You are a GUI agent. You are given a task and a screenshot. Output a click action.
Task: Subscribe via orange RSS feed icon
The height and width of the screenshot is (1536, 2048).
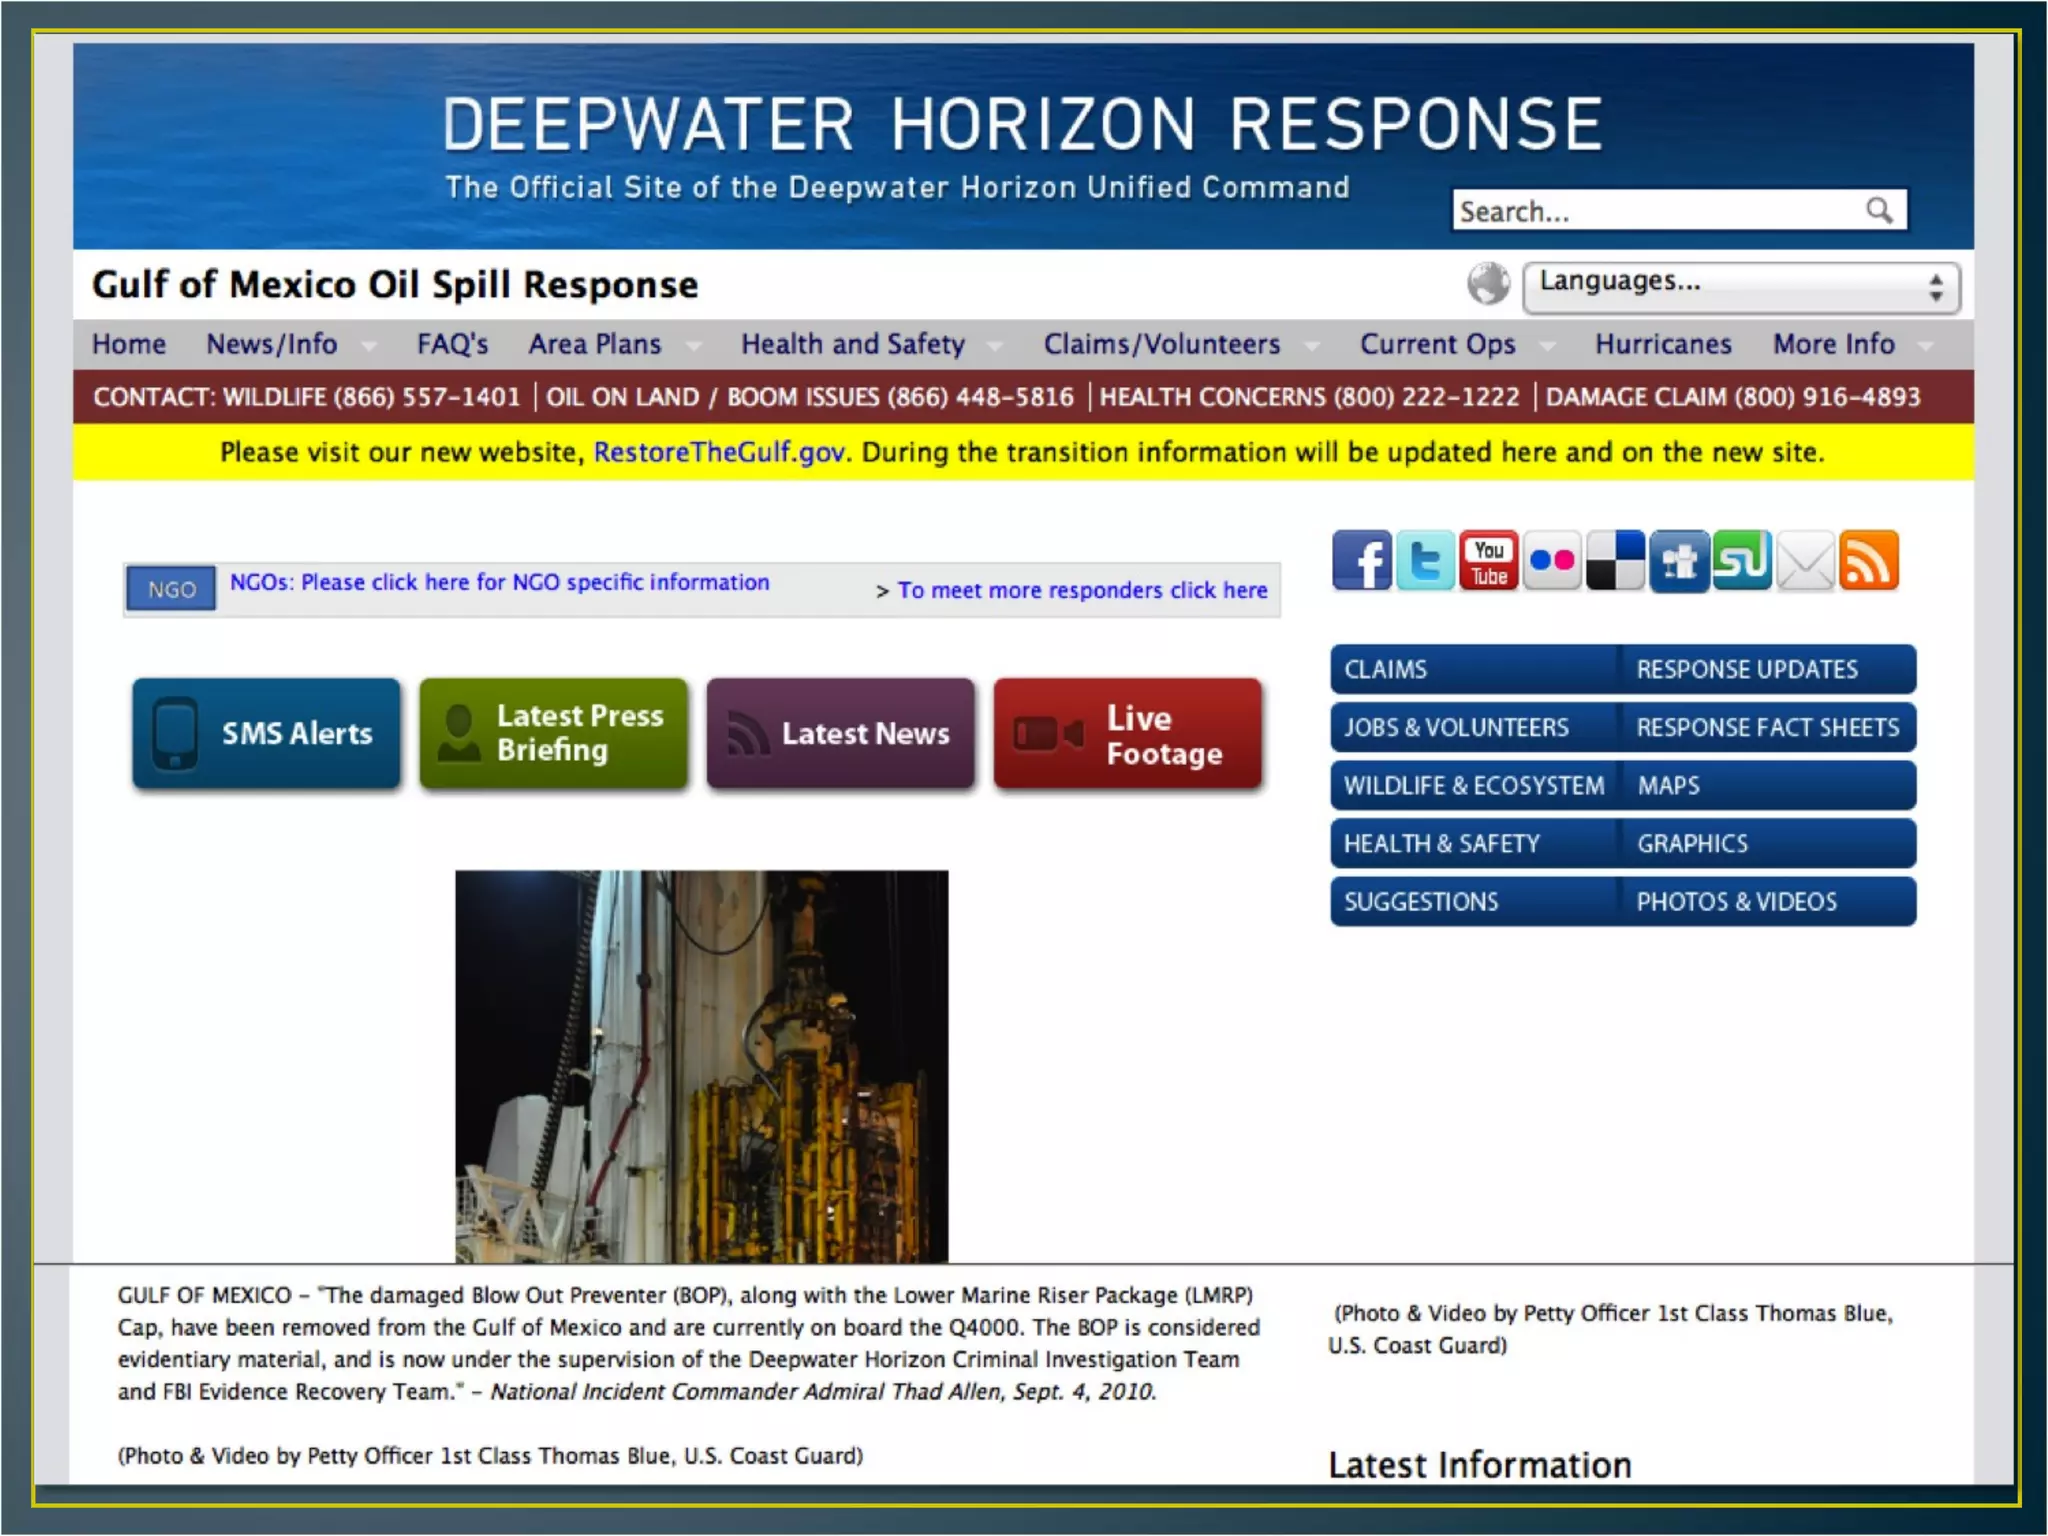coord(1868,561)
